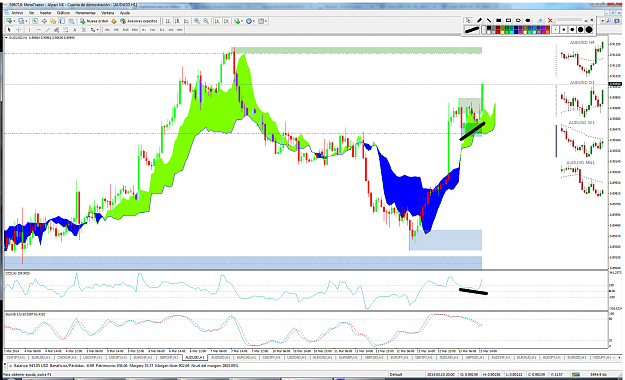Select the trendline tool

48,30
